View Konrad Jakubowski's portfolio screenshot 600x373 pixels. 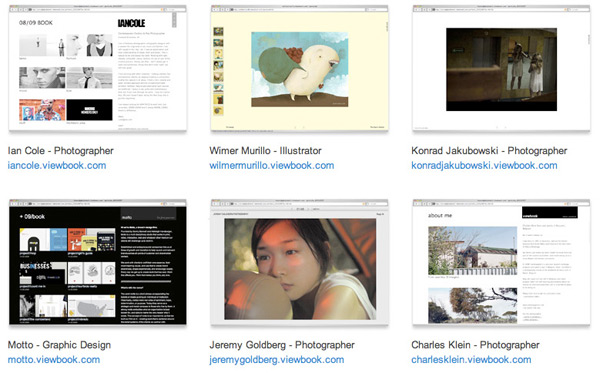click(x=501, y=68)
